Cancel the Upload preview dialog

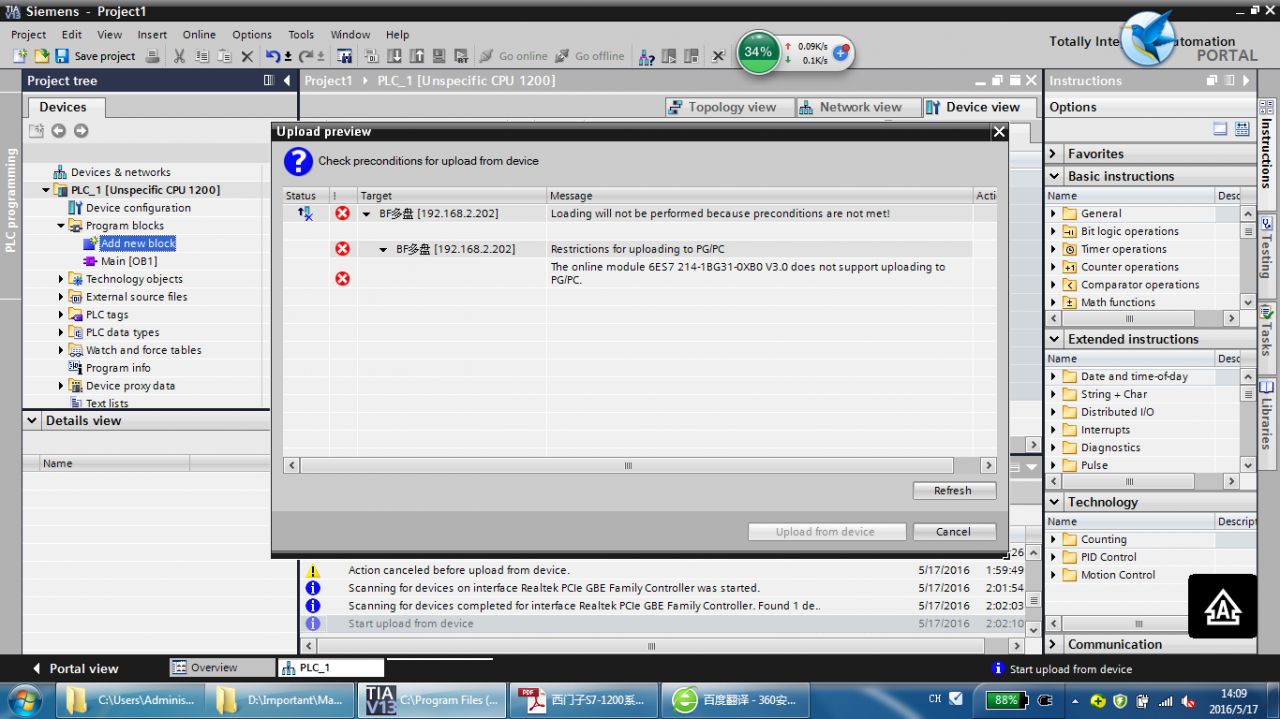(x=953, y=532)
